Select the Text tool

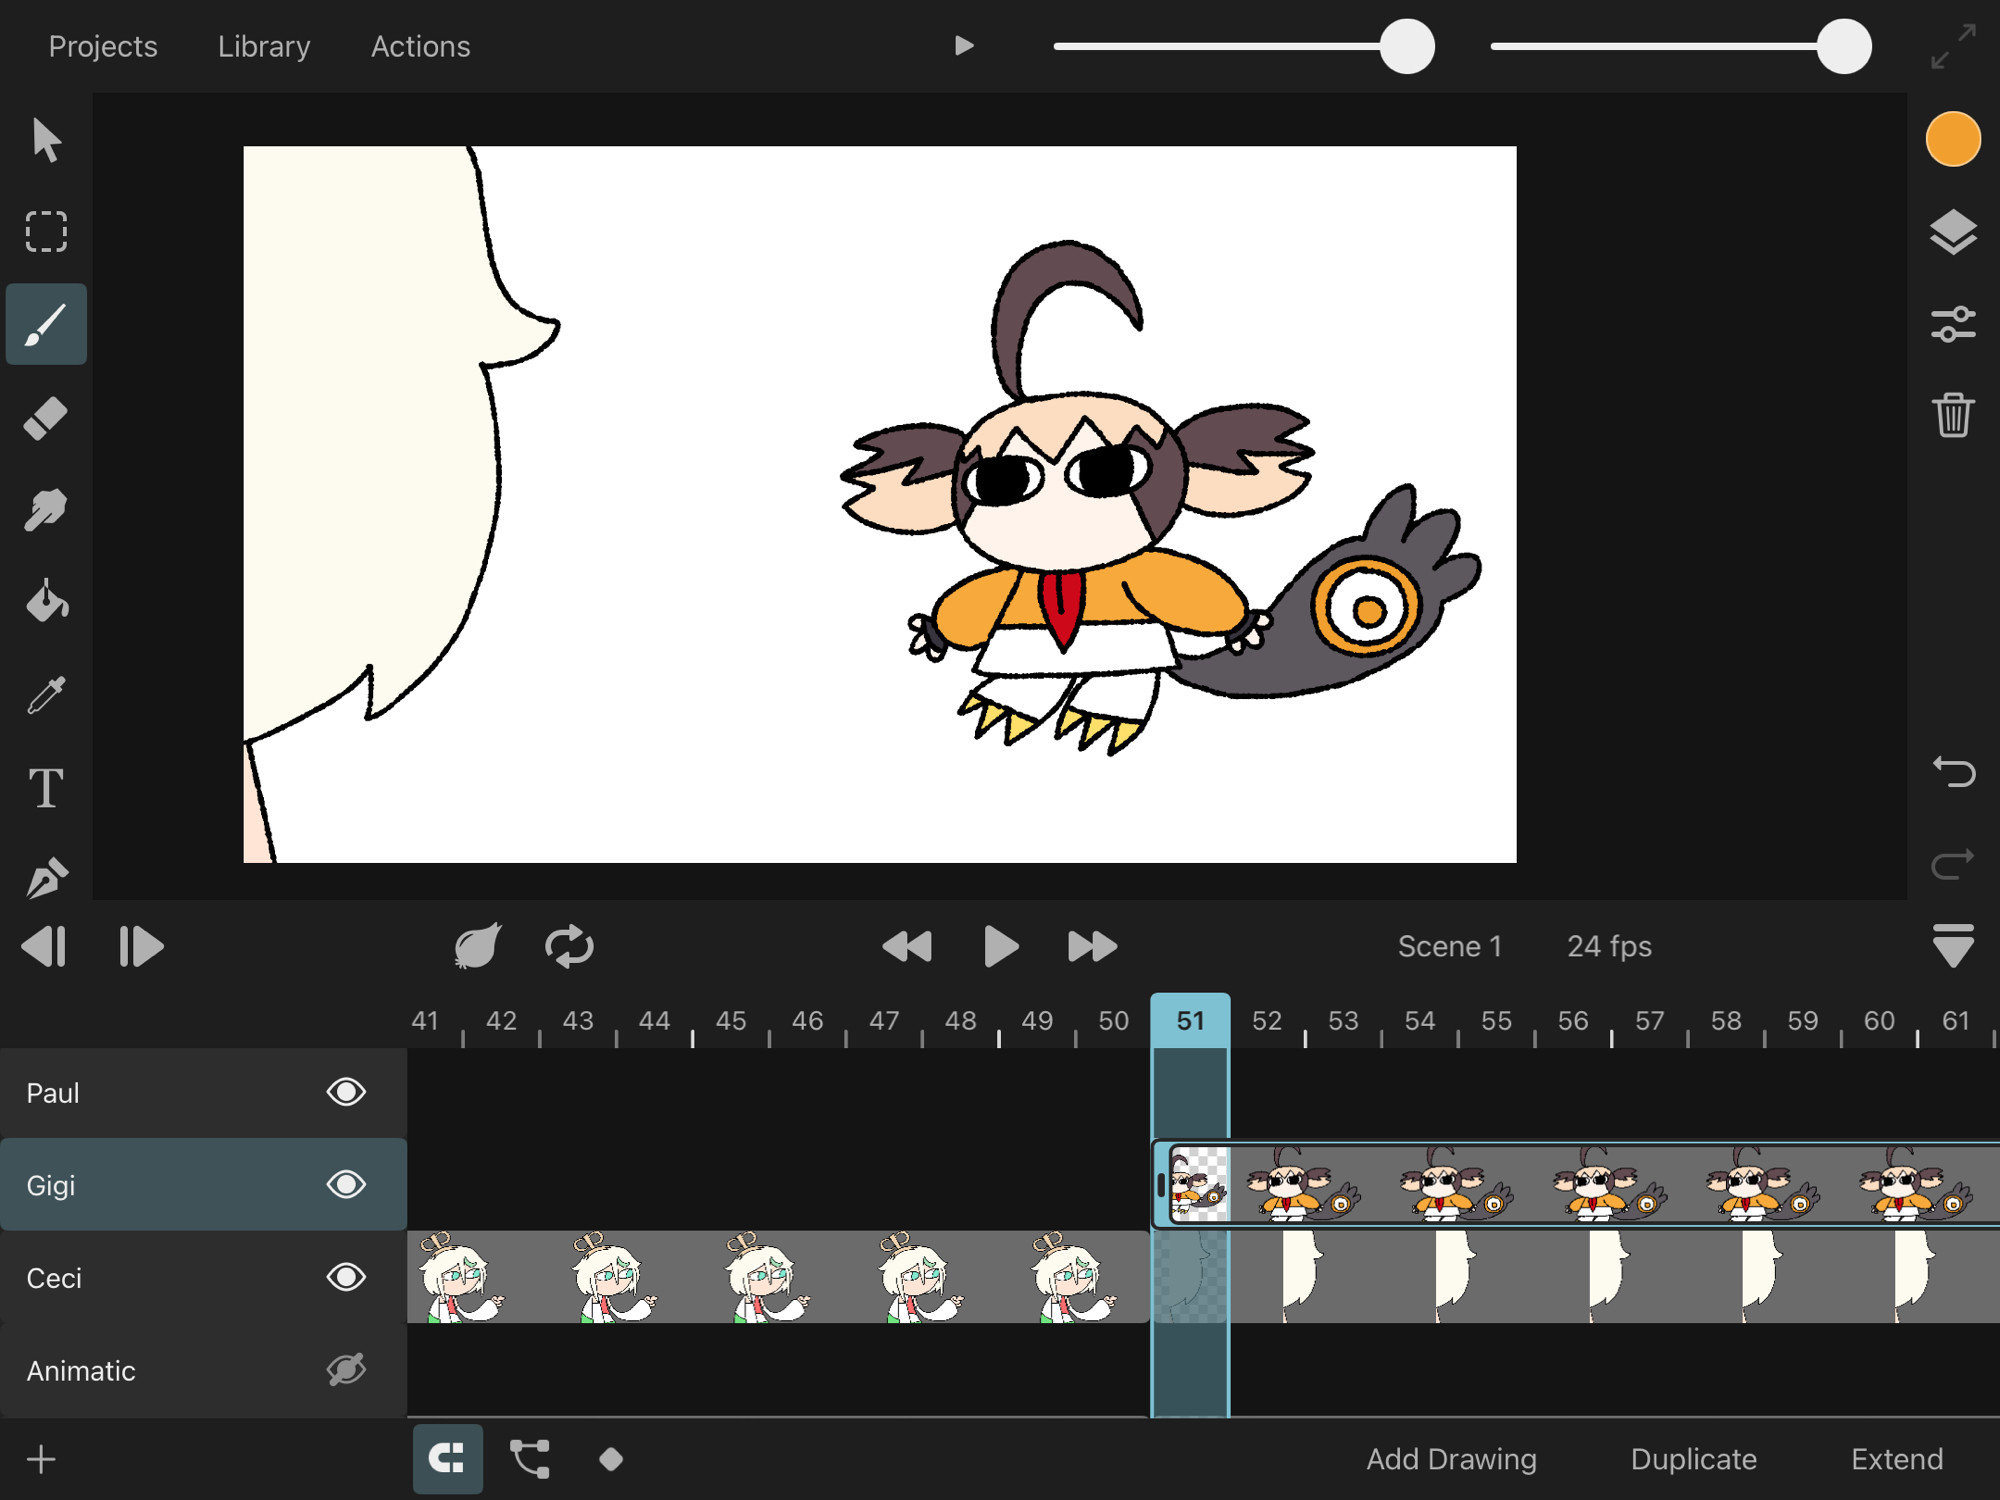[x=46, y=787]
